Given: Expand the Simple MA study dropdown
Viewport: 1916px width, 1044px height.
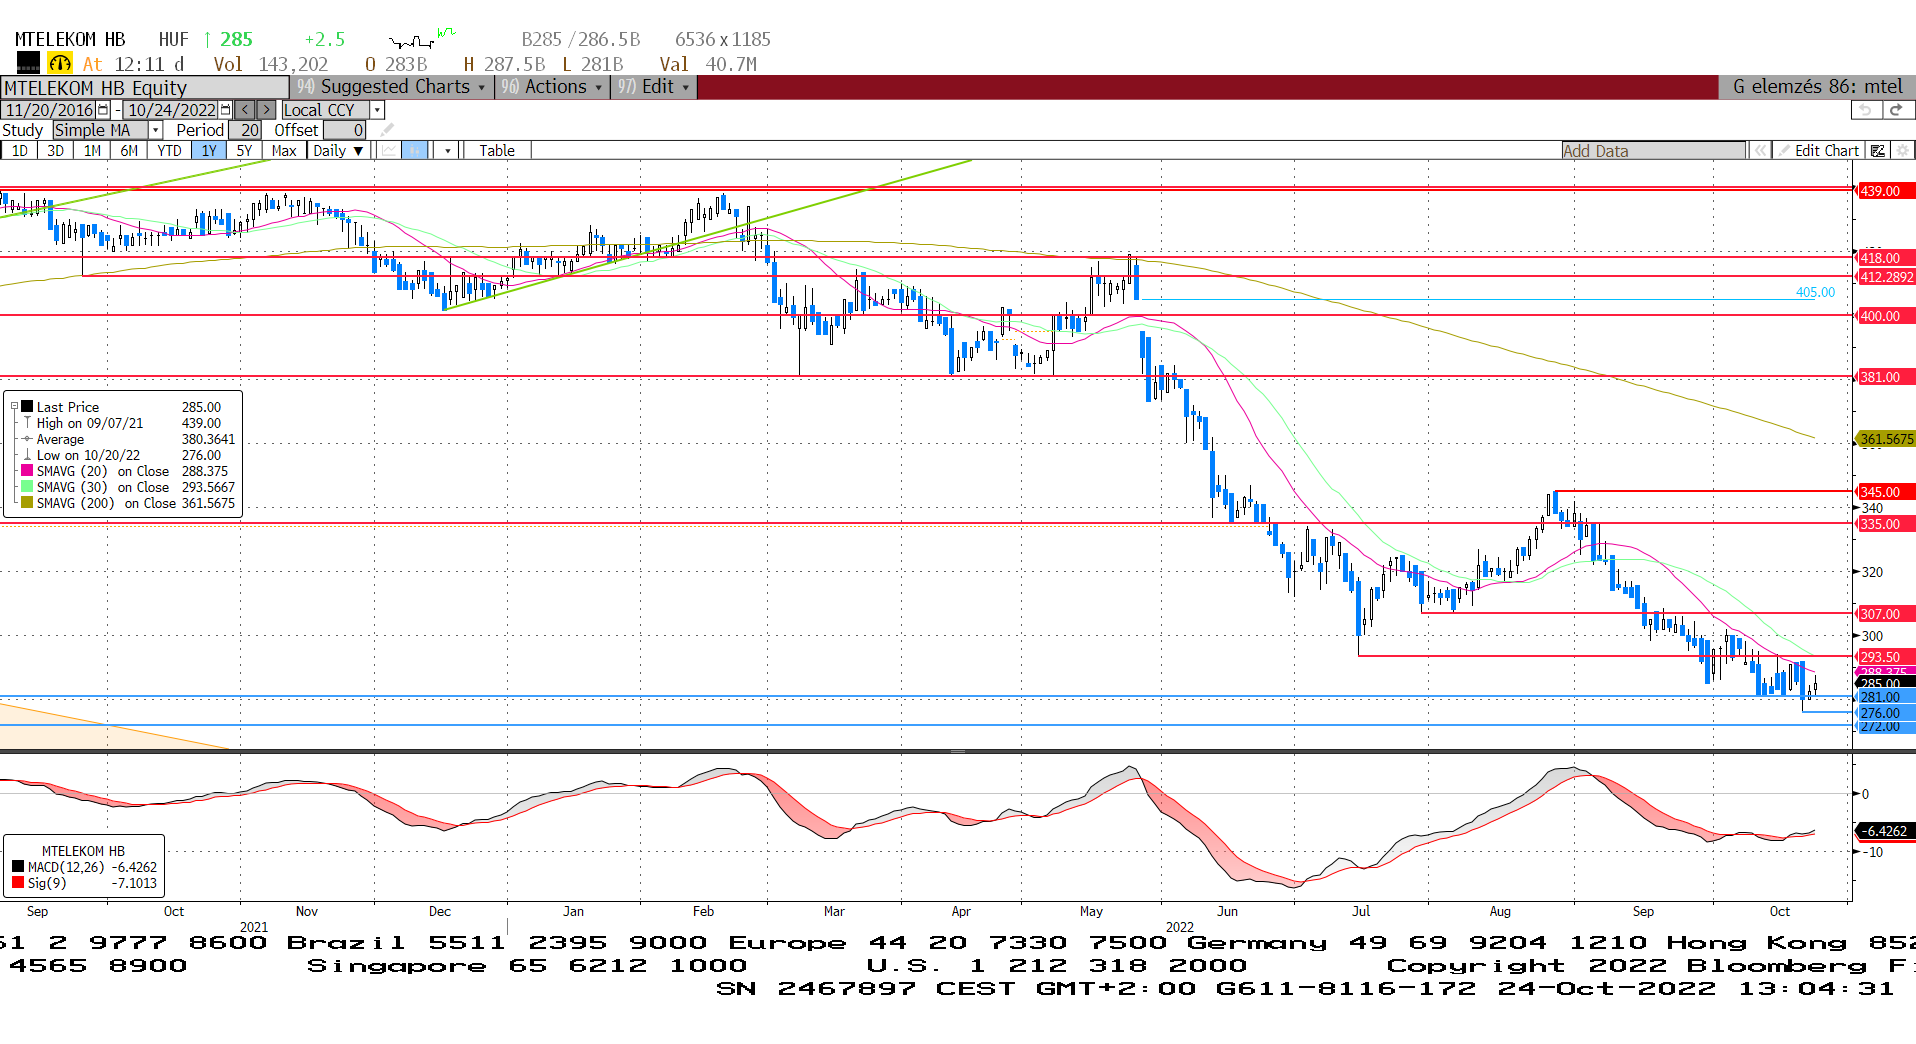Looking at the screenshot, I should [156, 130].
